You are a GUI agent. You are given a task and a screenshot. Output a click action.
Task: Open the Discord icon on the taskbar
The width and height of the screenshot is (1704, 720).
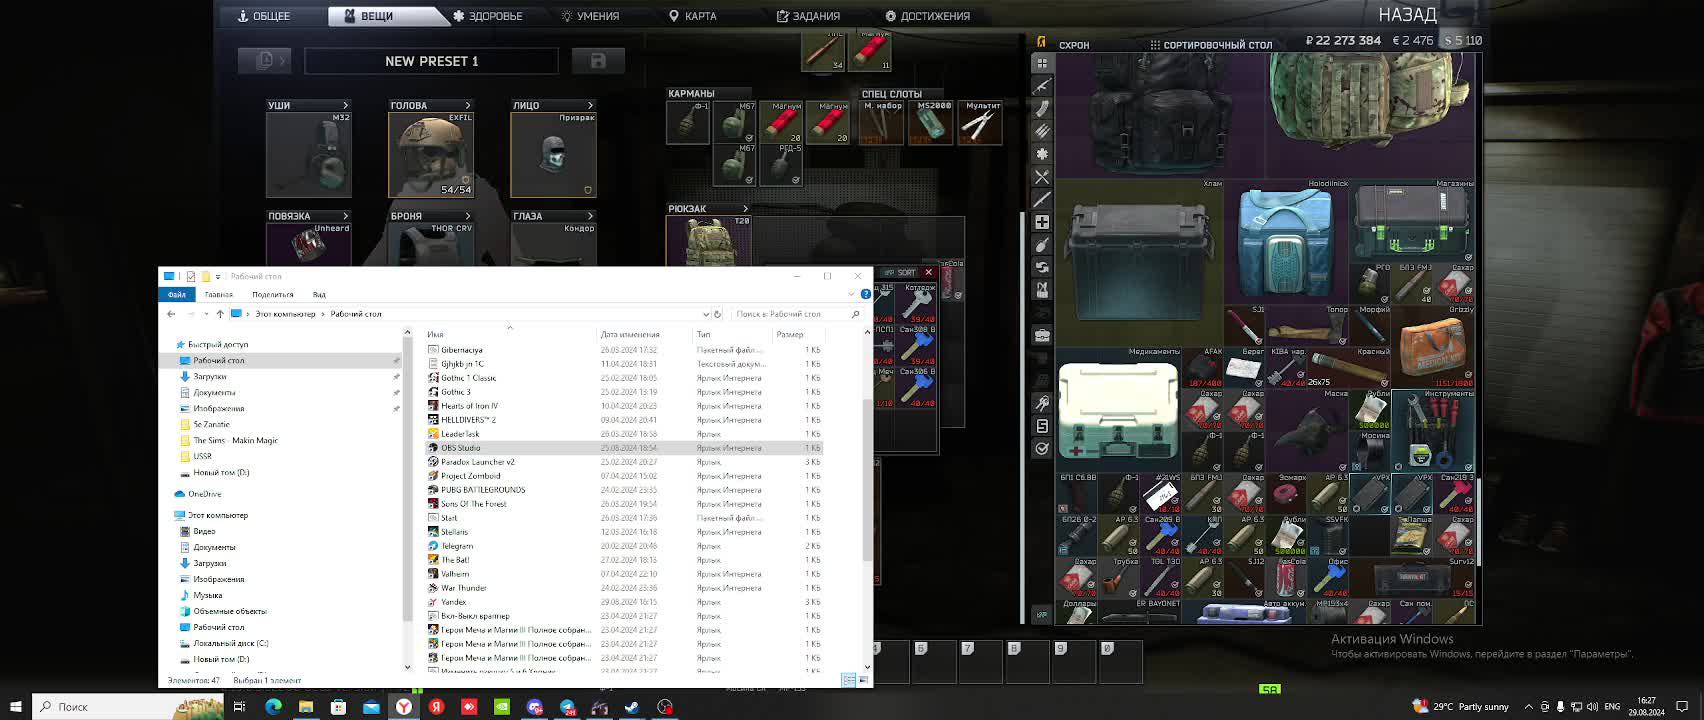(x=534, y=707)
